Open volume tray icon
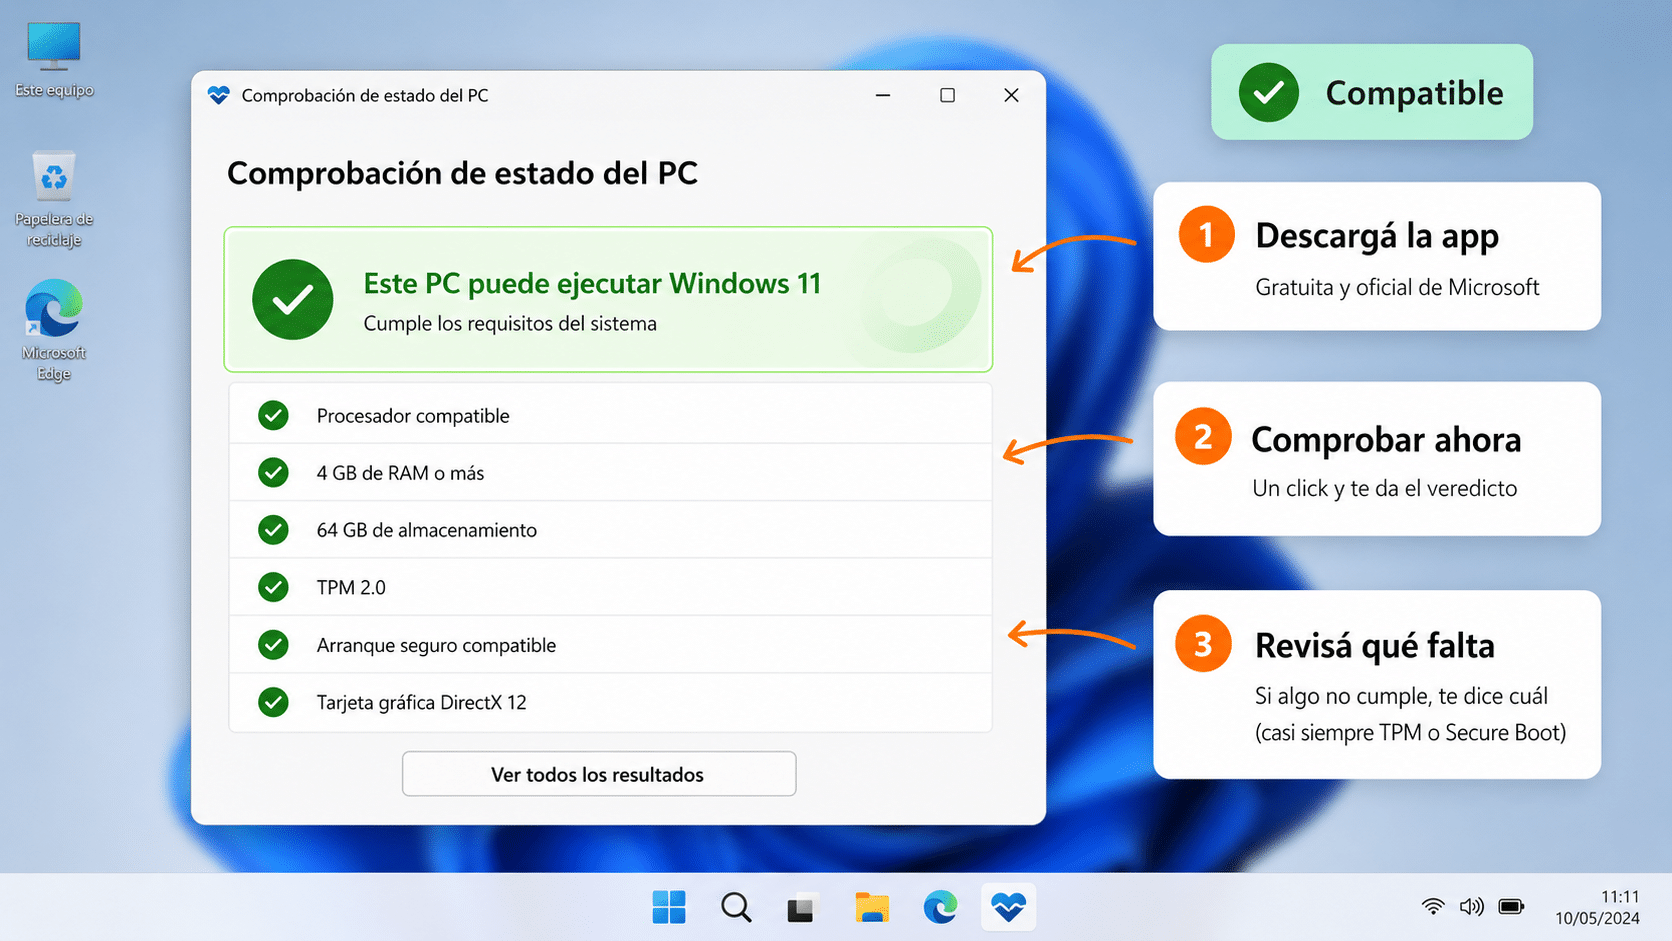Viewport: 1672px width, 941px height. pos(1471,906)
